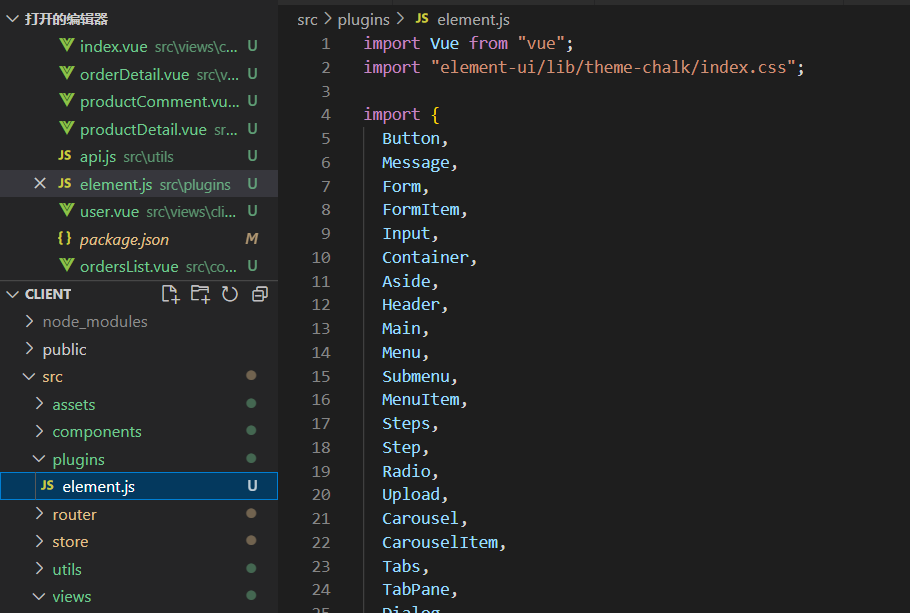910x613 pixels.
Task: Expand the store folder
Action: click(39, 541)
